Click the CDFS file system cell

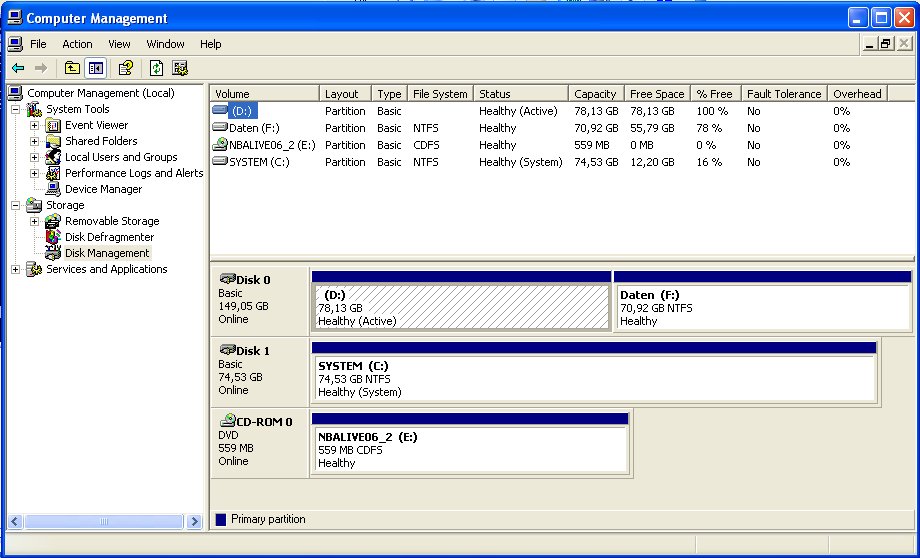[x=426, y=145]
